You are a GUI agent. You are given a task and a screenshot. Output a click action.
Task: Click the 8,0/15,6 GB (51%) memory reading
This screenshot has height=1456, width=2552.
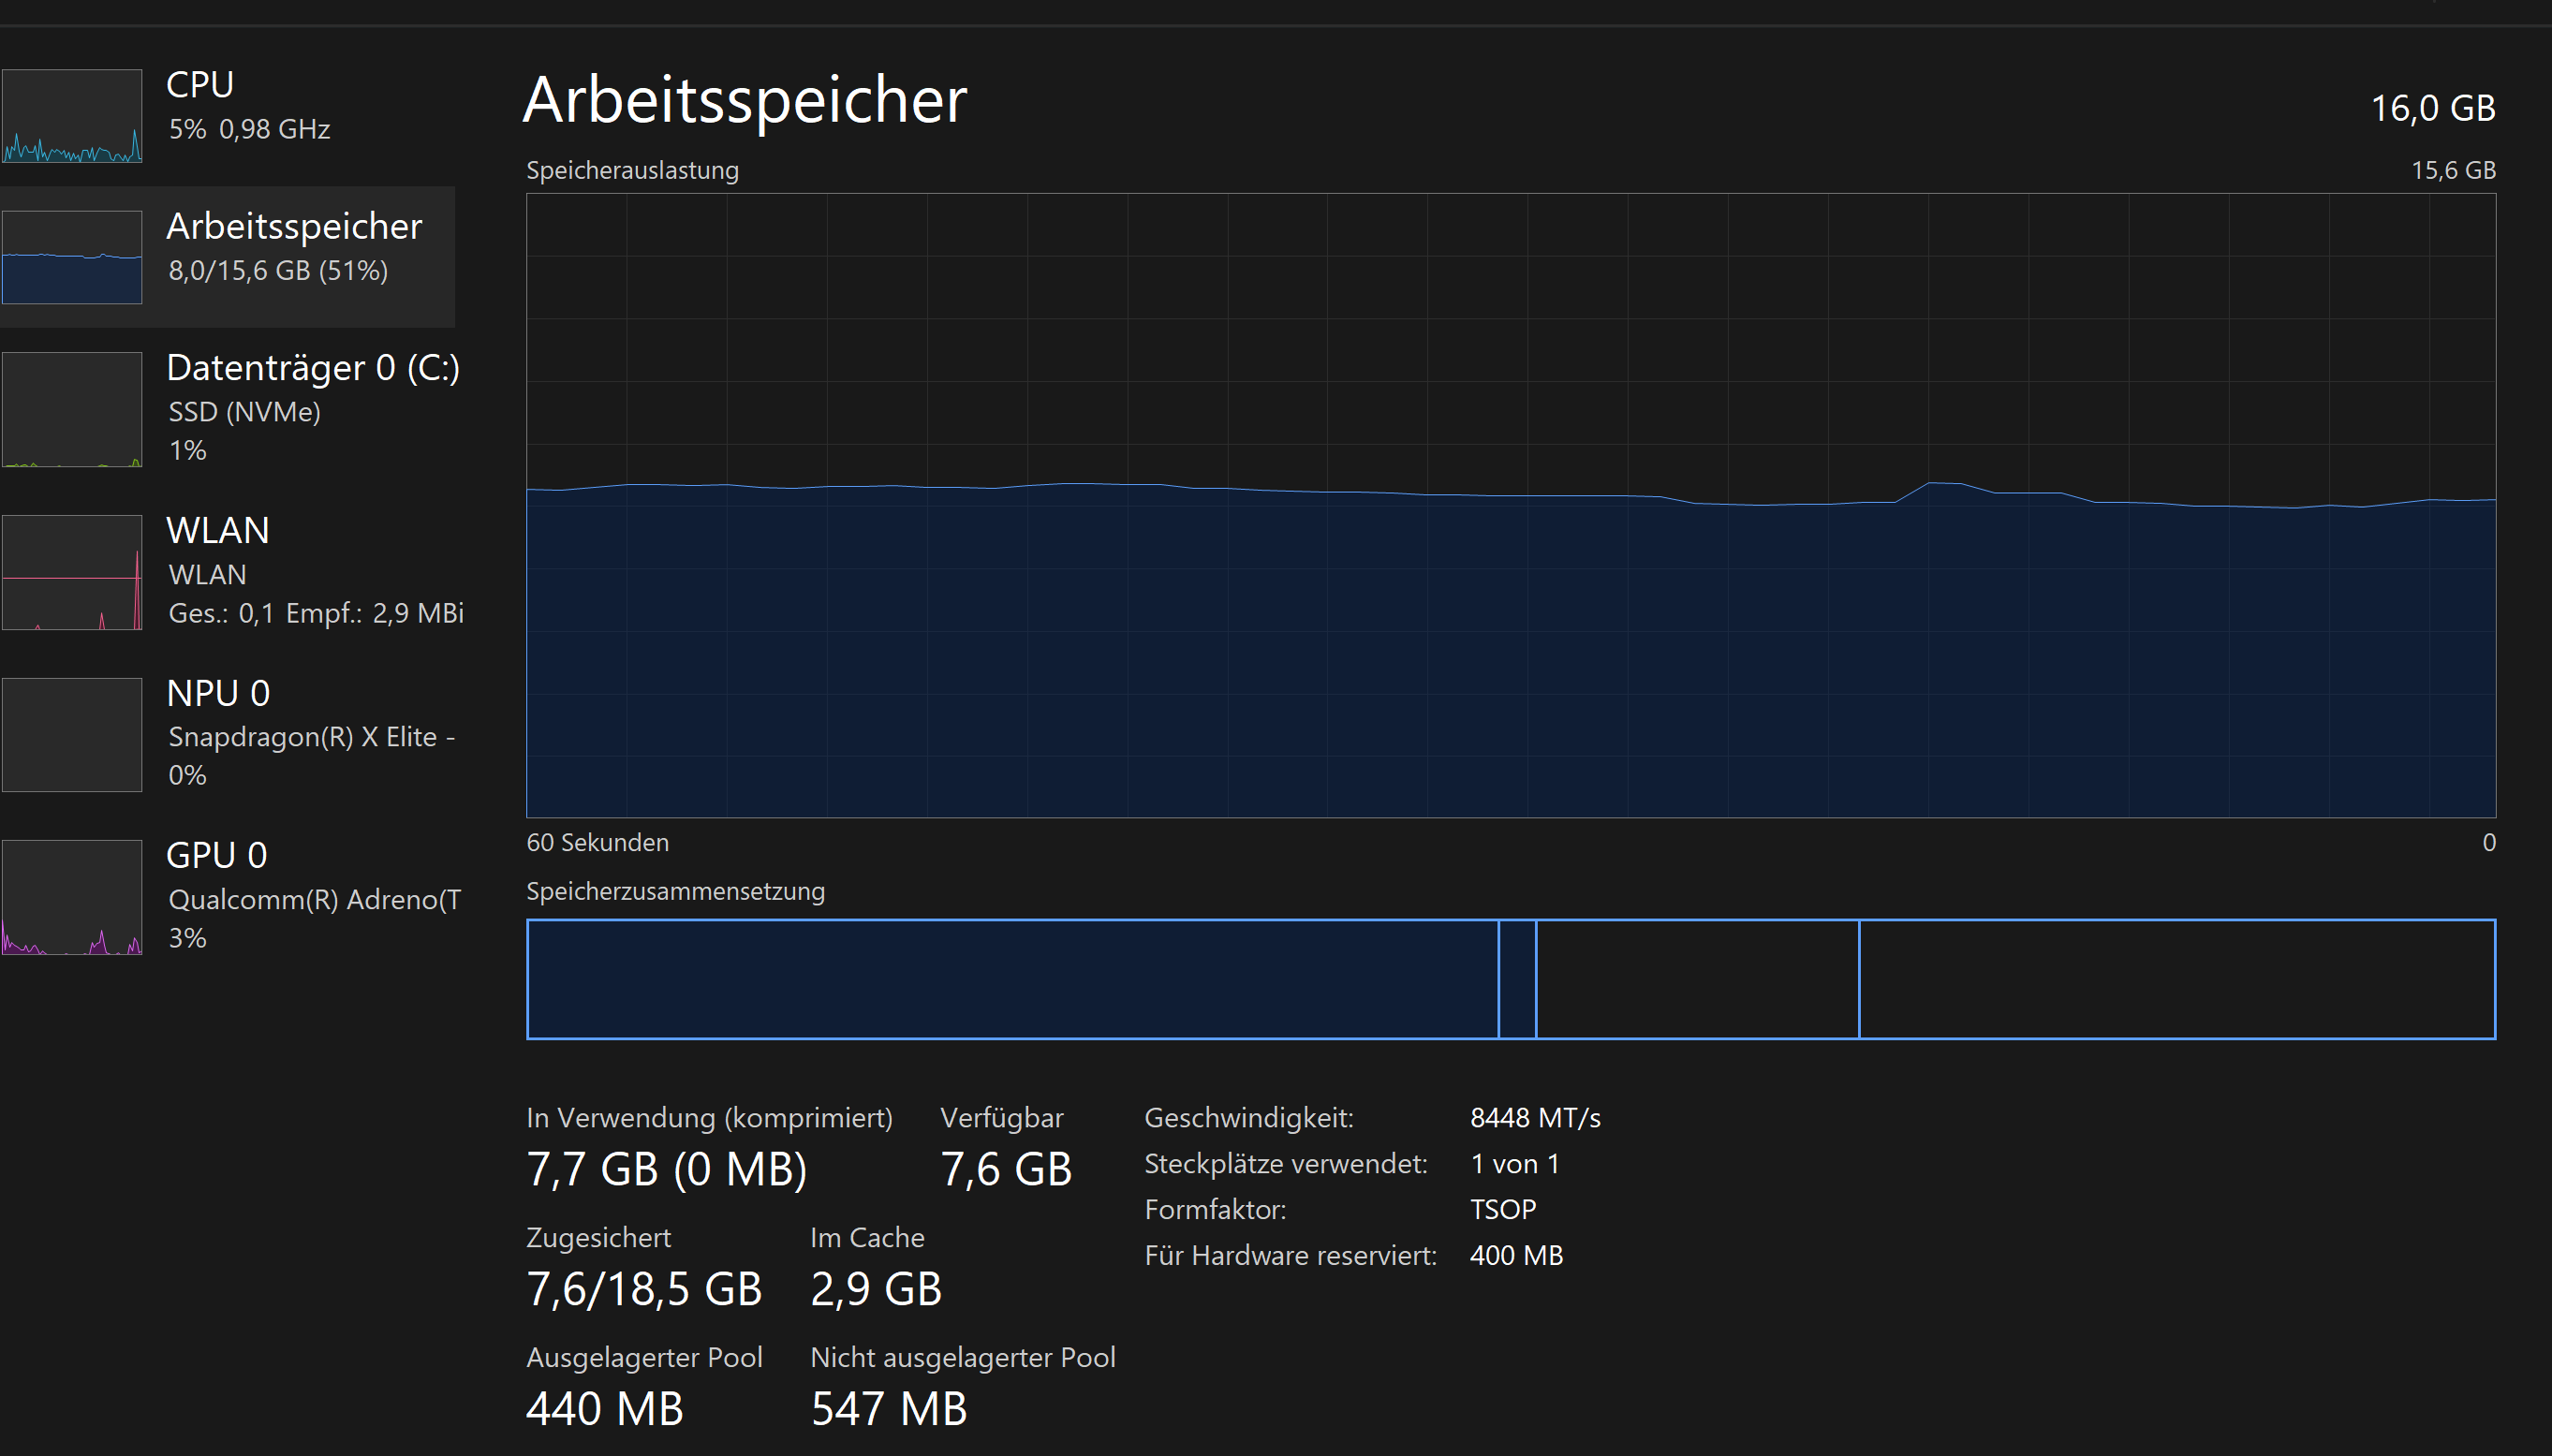coord(278,271)
